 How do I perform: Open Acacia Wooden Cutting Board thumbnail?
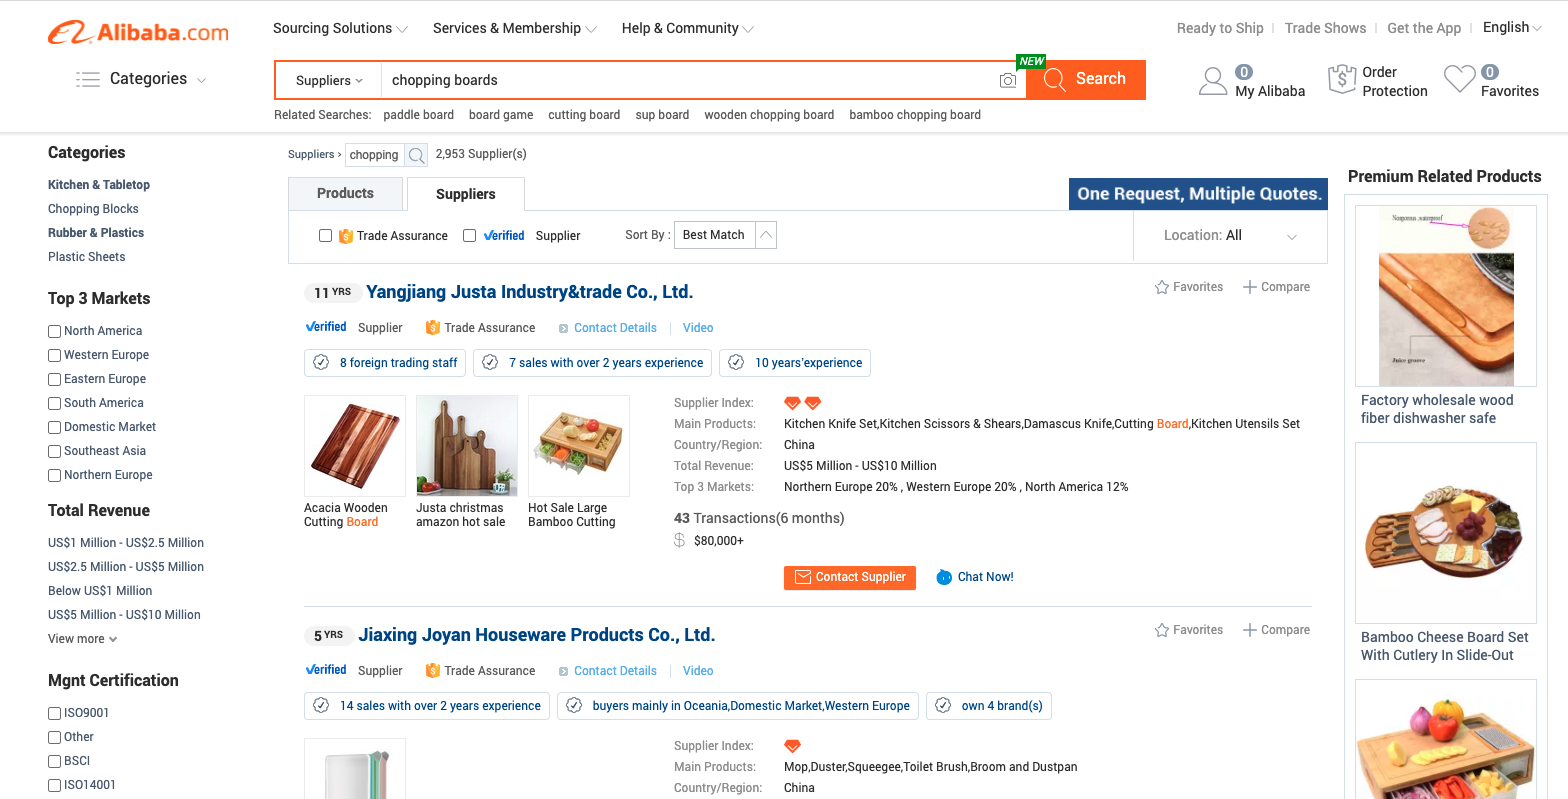tap(355, 446)
